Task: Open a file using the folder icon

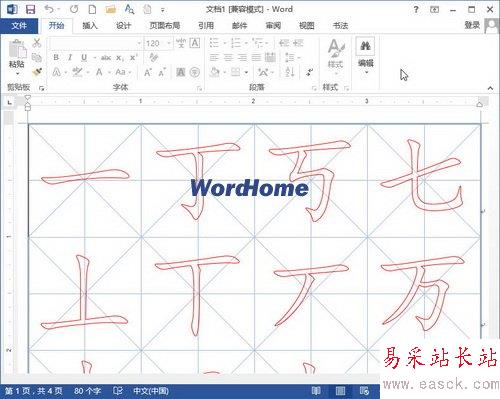Action: pyautogui.click(x=111, y=9)
